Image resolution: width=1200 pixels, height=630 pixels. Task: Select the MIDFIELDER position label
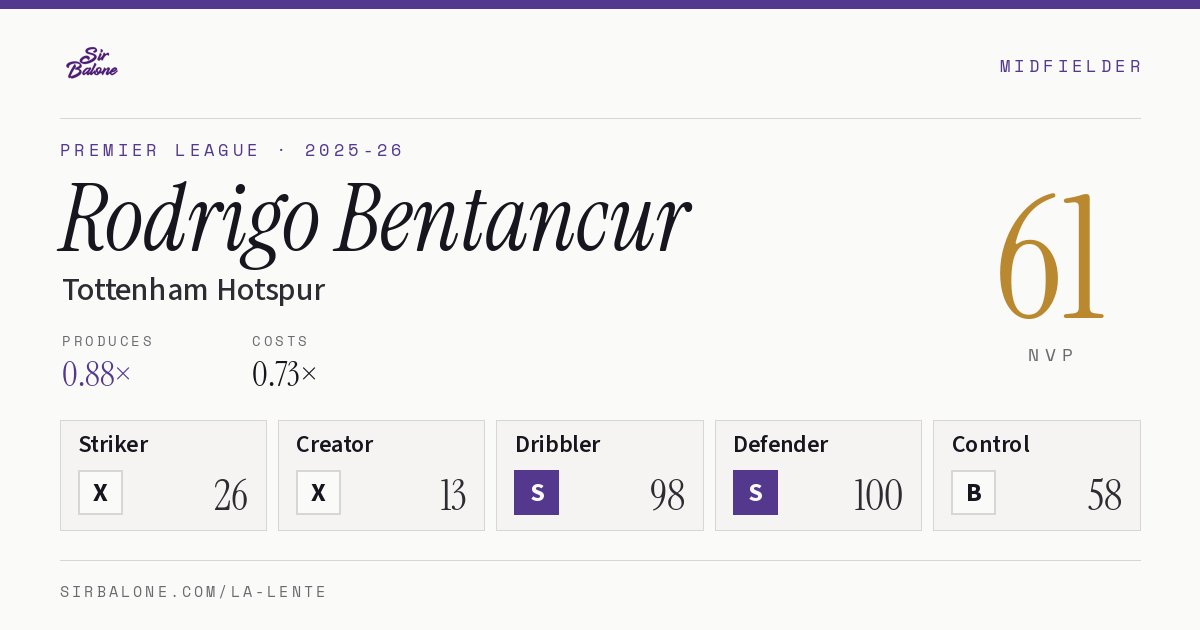tap(1070, 66)
